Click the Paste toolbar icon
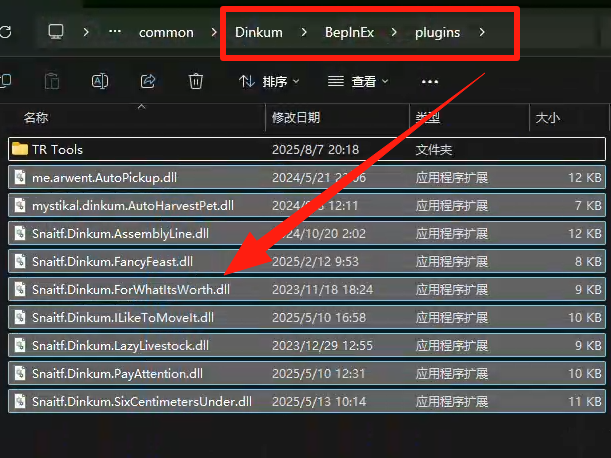Viewport: 611px width, 458px height. coord(52,81)
